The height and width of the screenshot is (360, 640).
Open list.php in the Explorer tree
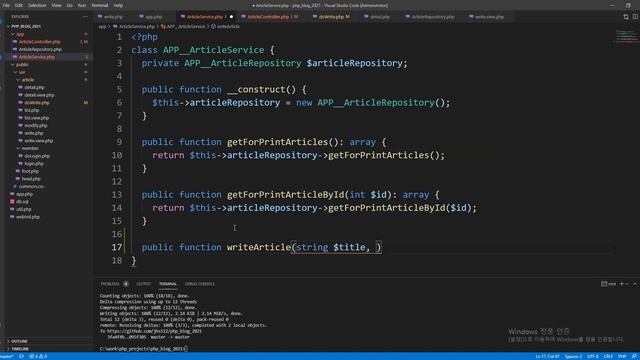(31, 110)
